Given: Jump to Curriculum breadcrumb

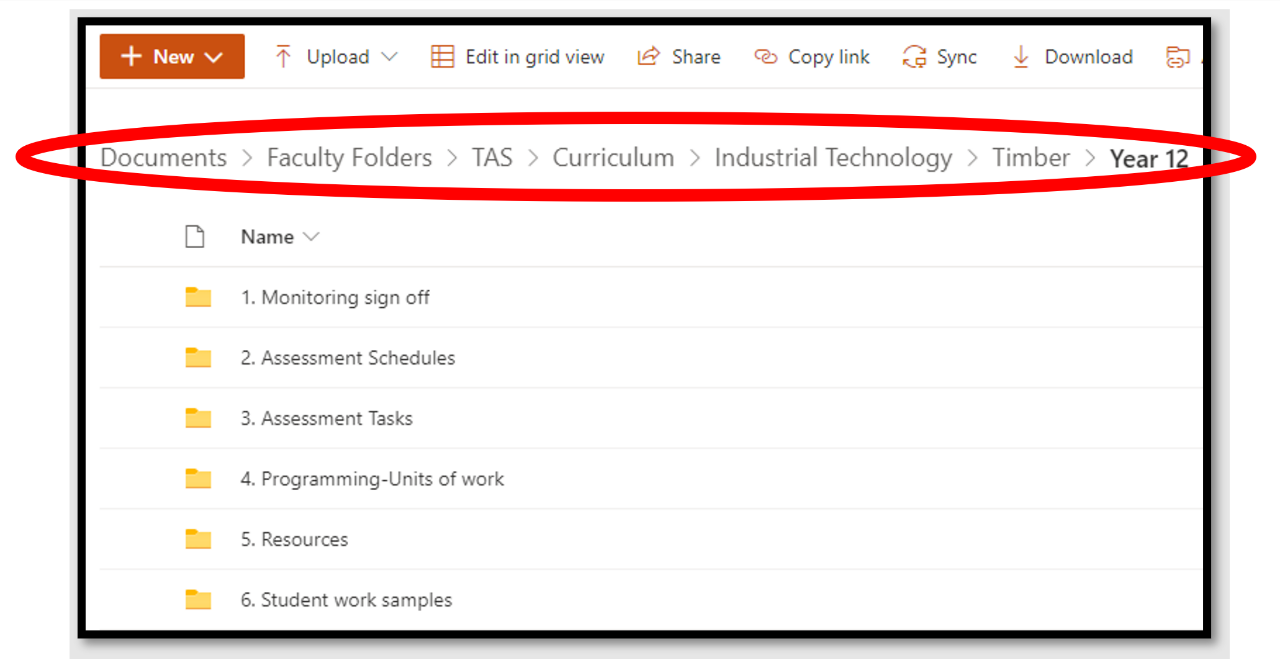Looking at the screenshot, I should [614, 158].
